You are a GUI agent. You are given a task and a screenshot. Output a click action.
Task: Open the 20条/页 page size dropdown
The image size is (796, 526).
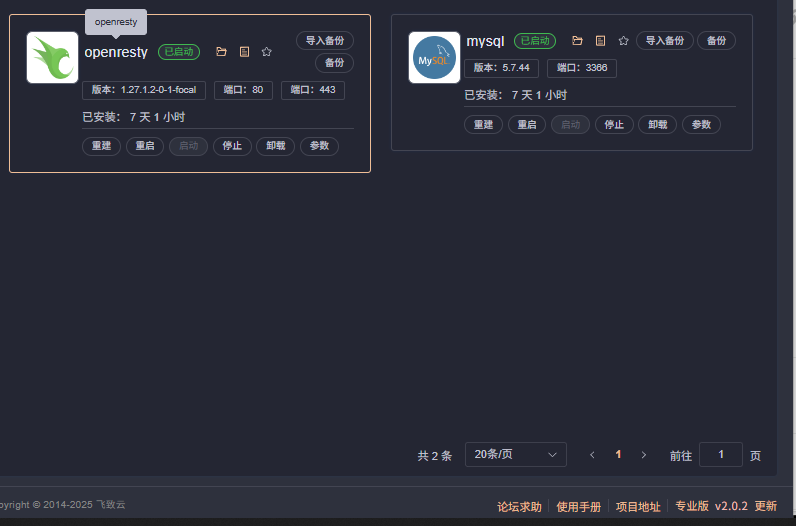click(516, 454)
